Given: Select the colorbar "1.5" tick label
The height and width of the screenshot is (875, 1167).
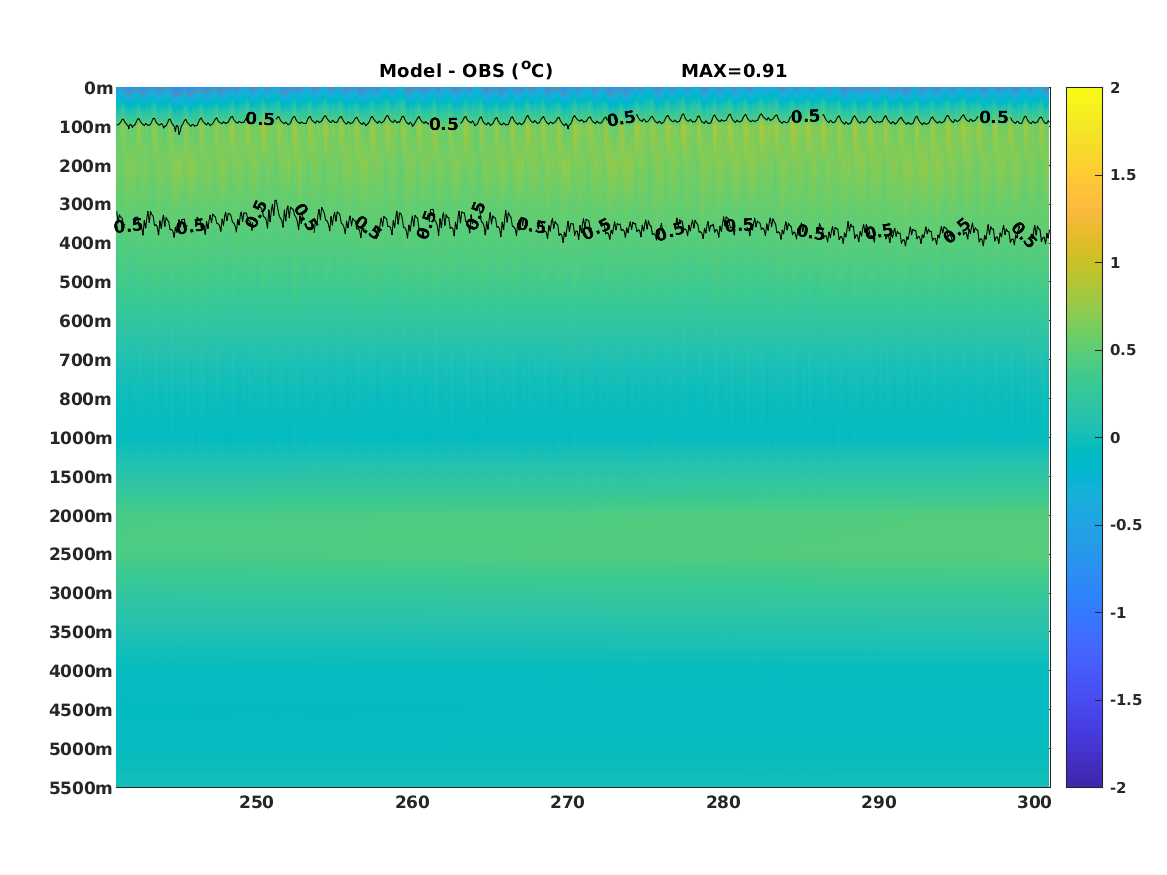Looking at the screenshot, I should (1123, 175).
